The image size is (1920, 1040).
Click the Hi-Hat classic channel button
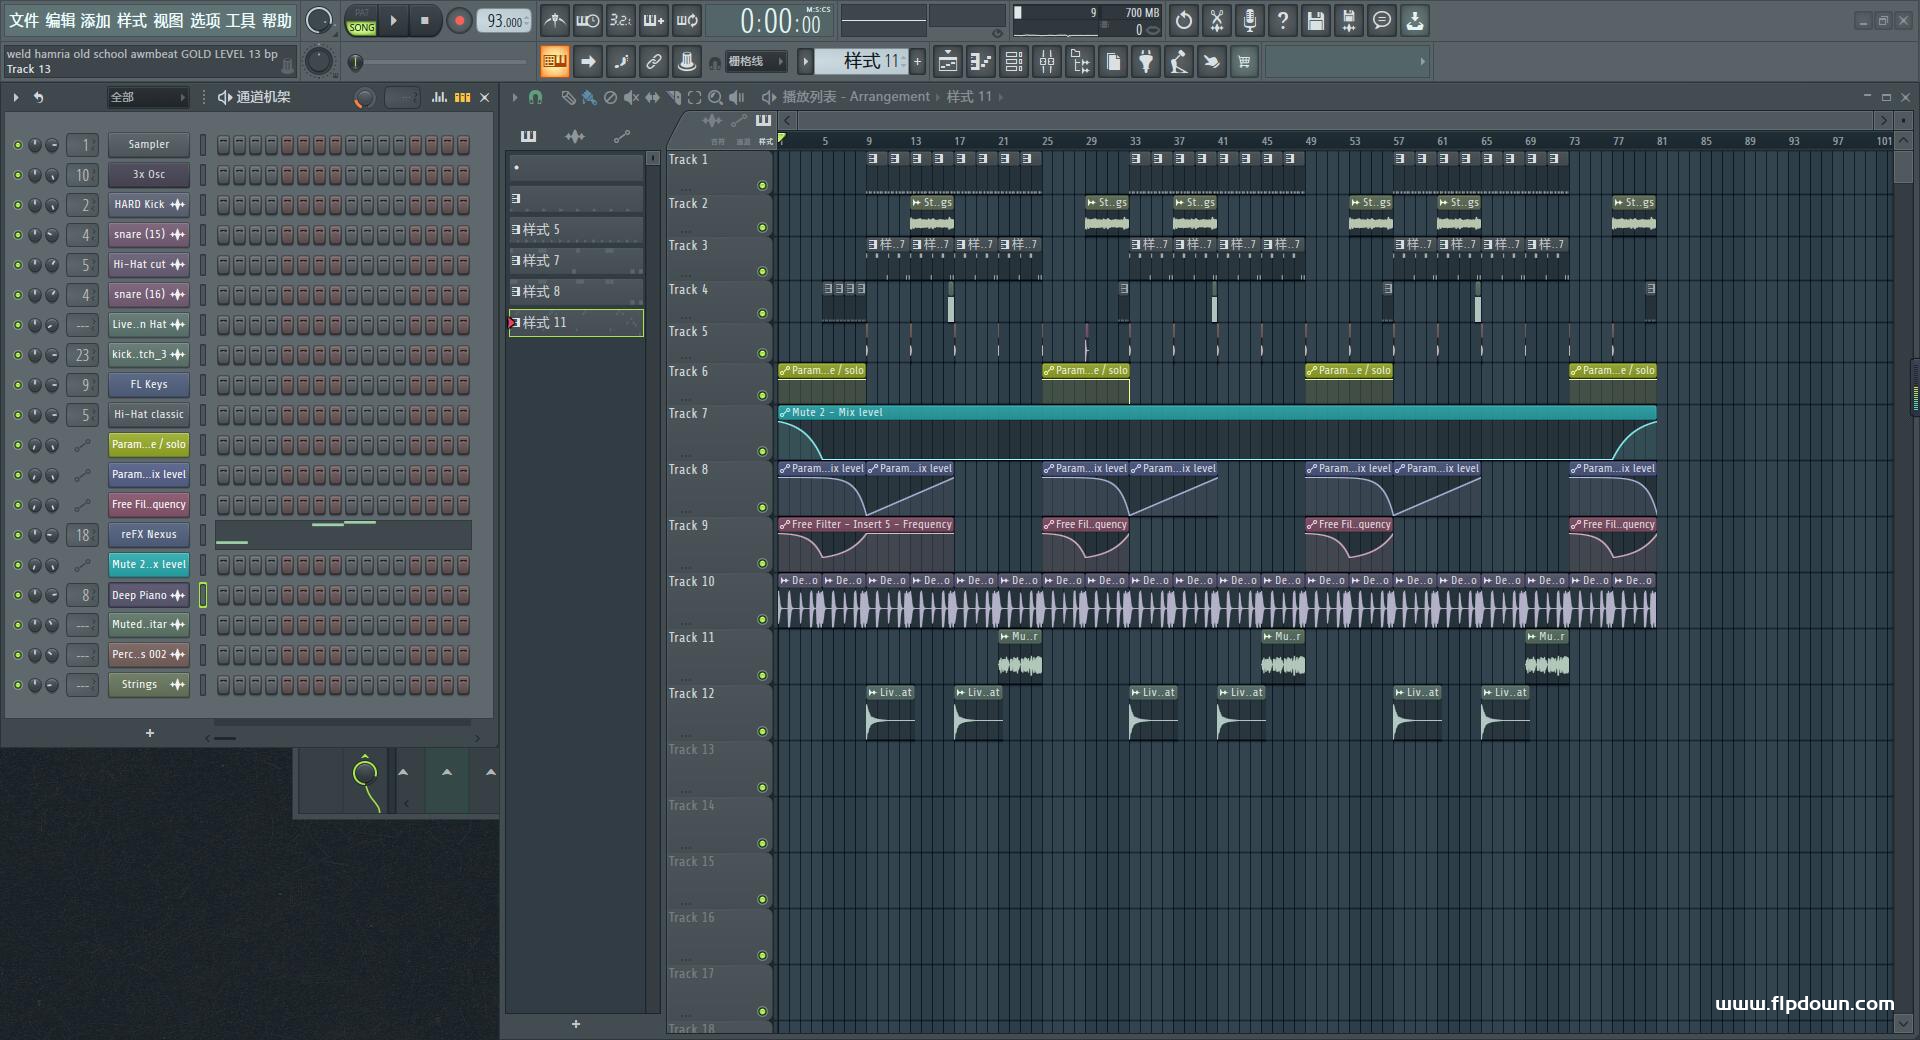click(149, 415)
